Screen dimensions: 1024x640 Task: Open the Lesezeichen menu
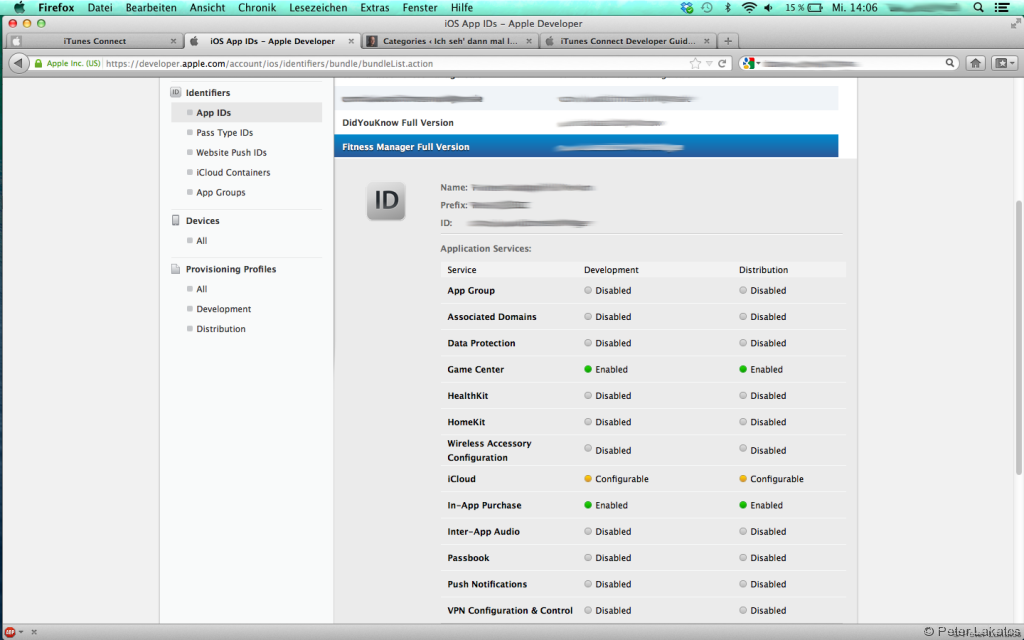pos(318,7)
